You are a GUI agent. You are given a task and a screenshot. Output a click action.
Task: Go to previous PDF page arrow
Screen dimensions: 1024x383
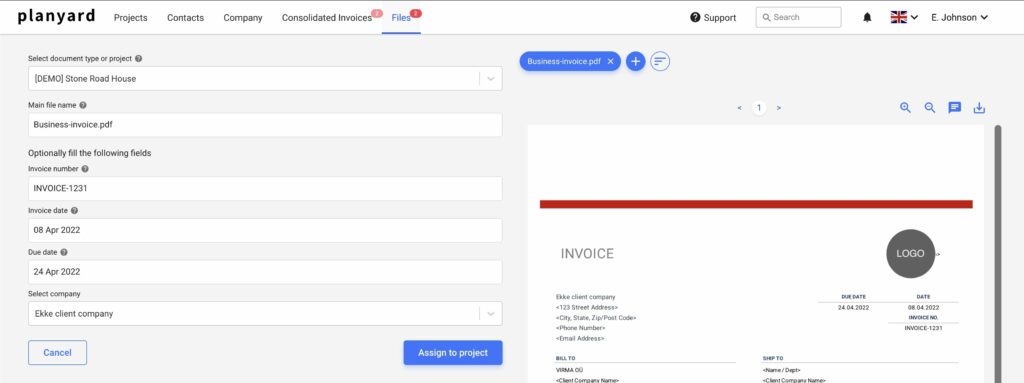point(739,108)
